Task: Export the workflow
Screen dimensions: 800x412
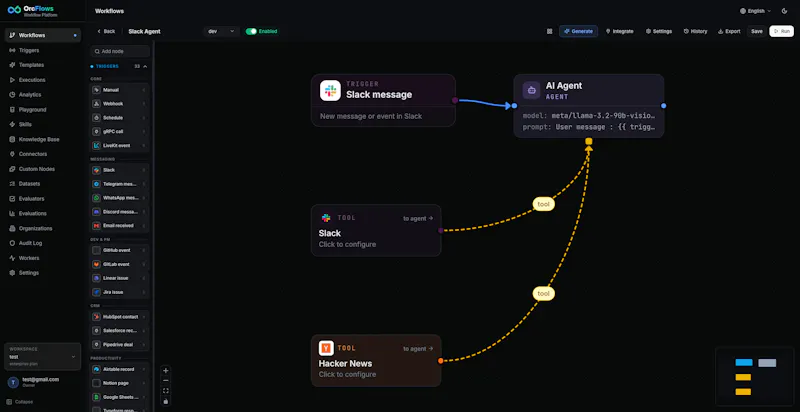Action: click(729, 31)
